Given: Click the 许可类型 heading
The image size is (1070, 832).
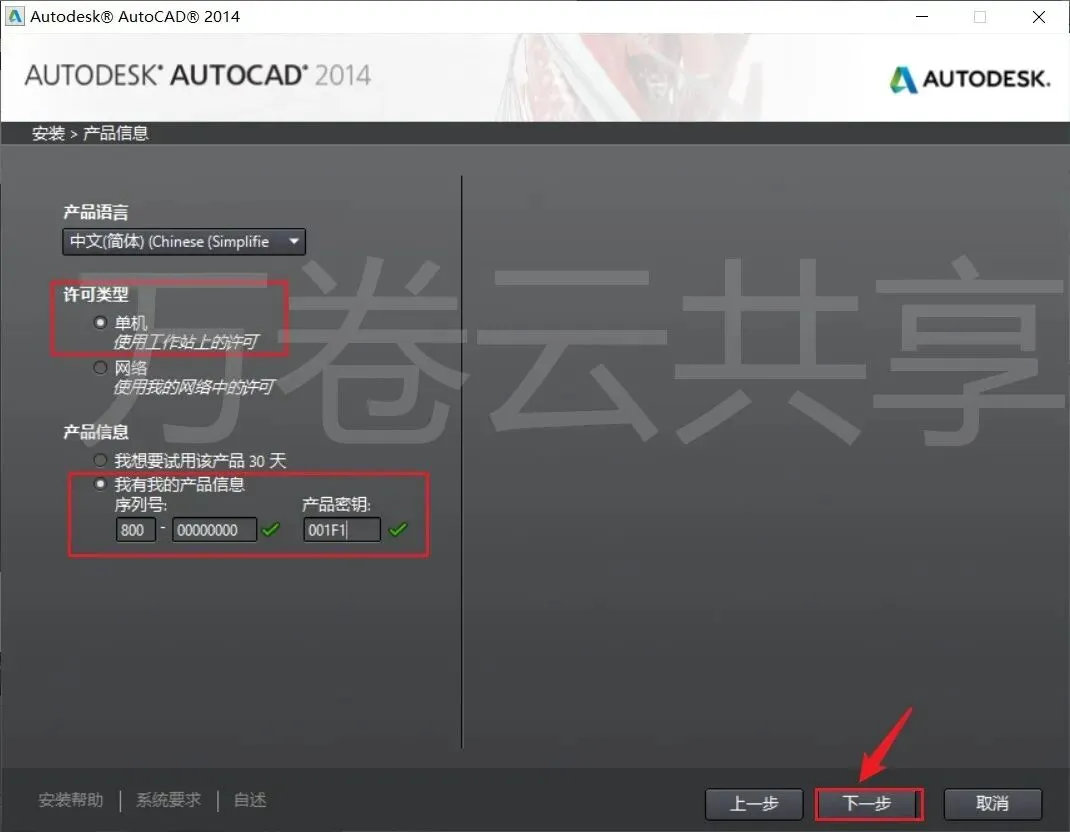Looking at the screenshot, I should [x=96, y=295].
